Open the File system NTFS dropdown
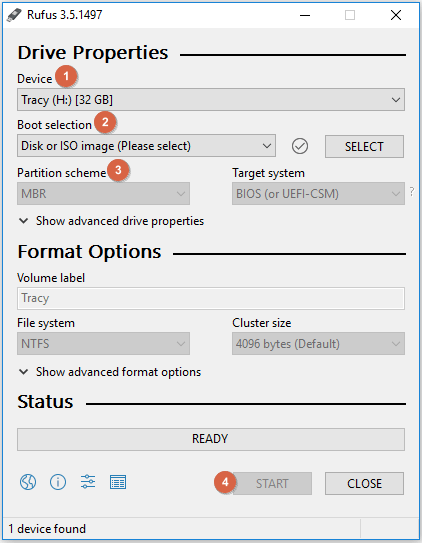Image resolution: width=422 pixels, height=543 pixels. [104, 344]
